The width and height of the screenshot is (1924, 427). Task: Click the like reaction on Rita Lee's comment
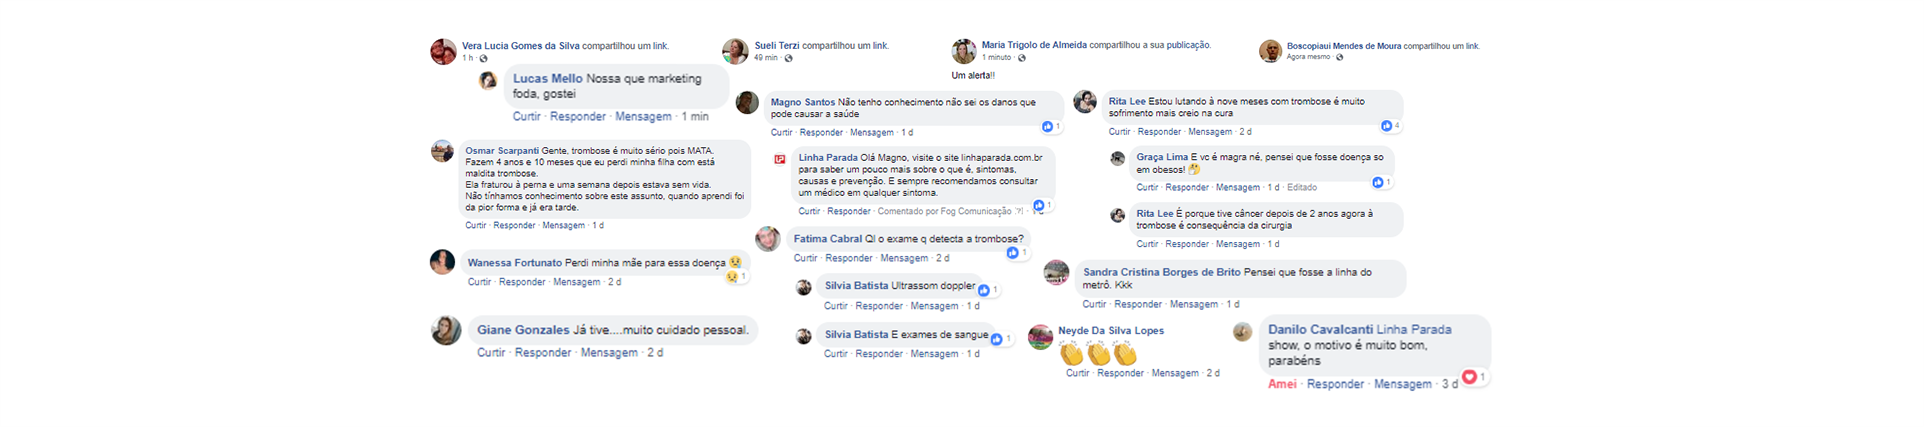[1386, 126]
